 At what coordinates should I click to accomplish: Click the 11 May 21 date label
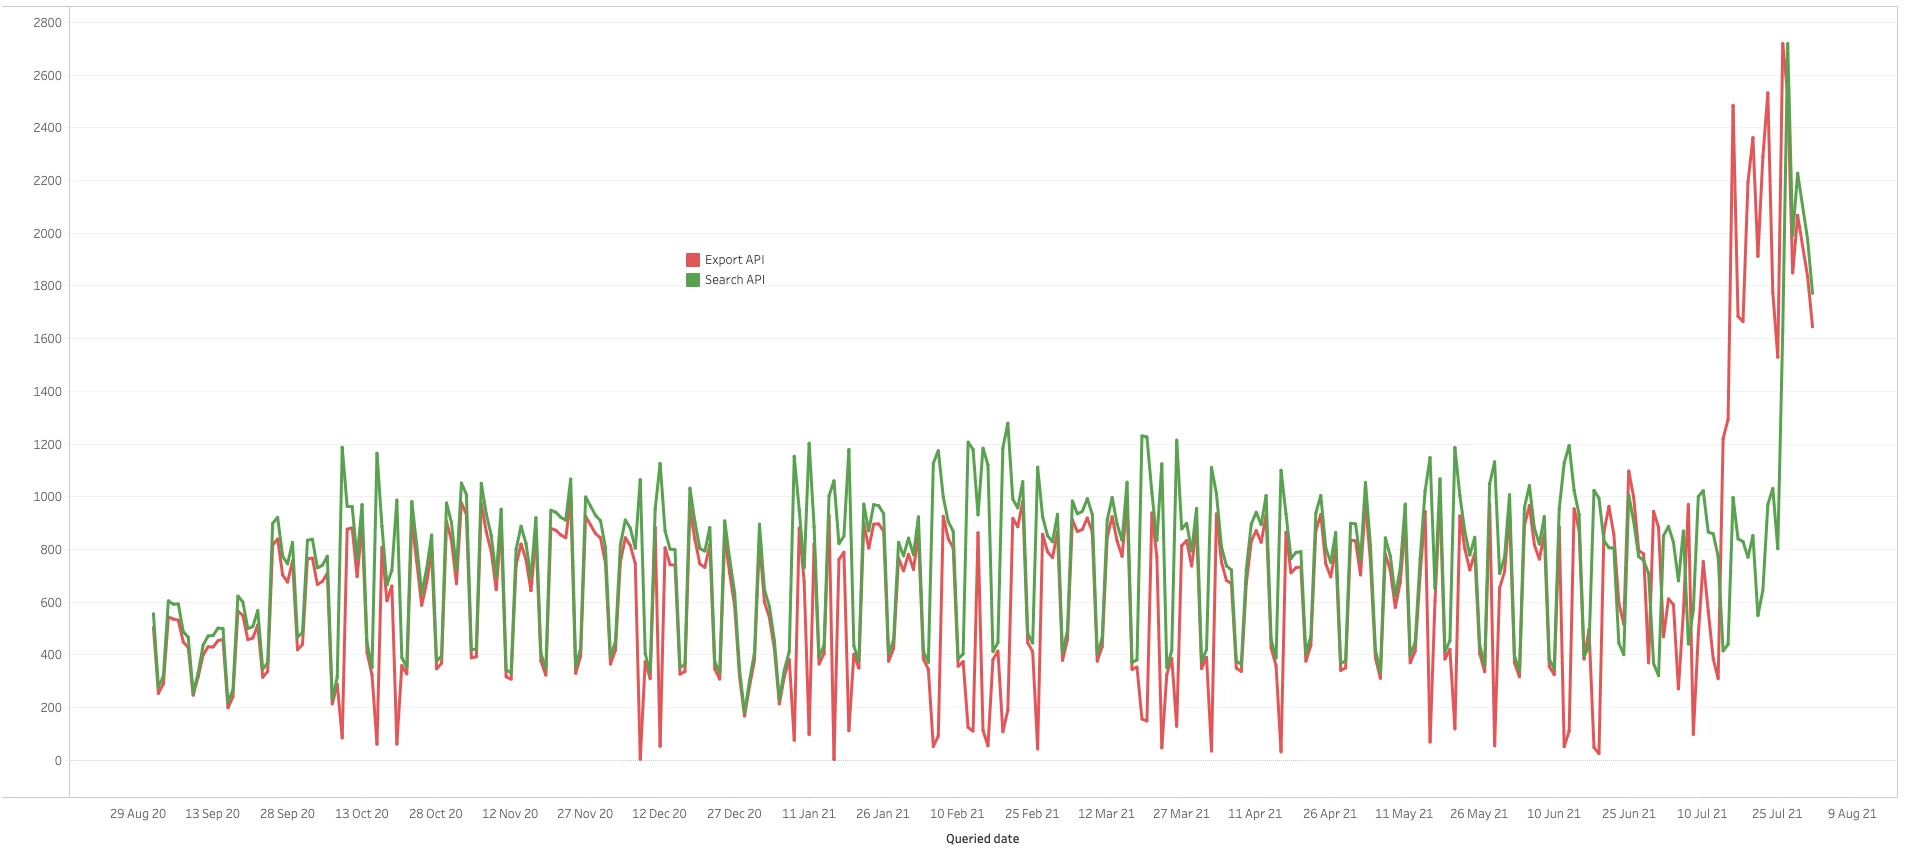point(1404,814)
